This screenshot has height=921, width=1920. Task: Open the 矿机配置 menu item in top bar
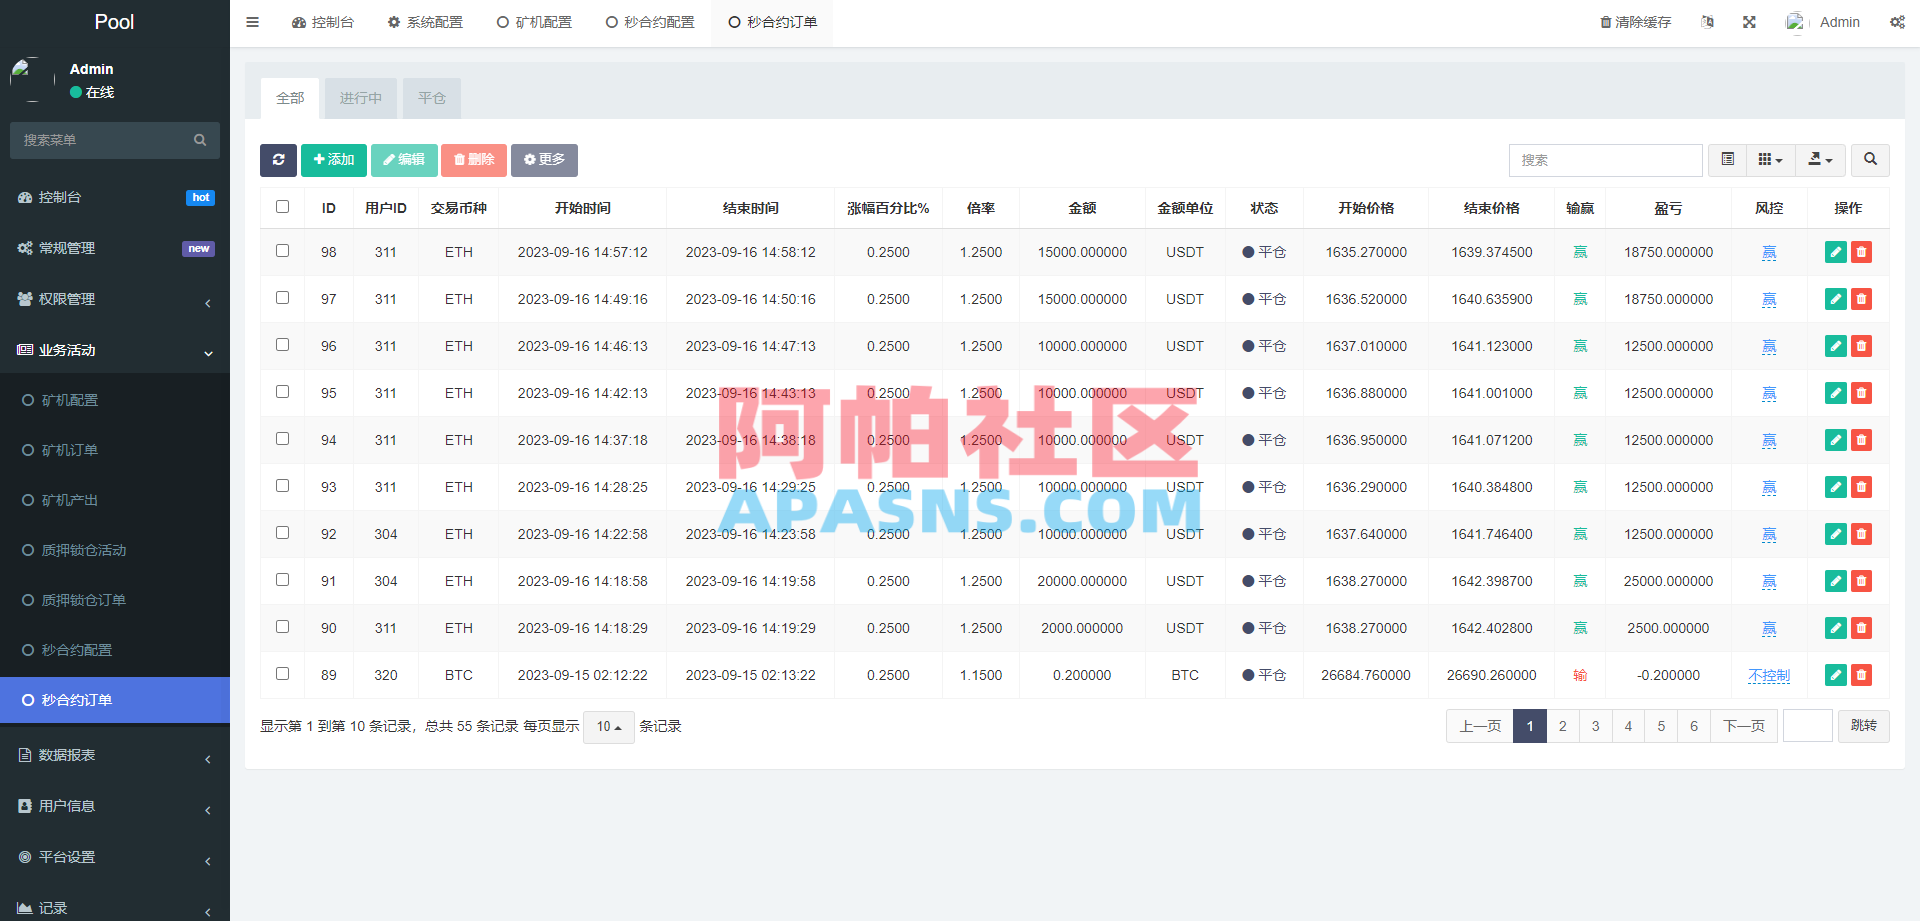pyautogui.click(x=535, y=22)
